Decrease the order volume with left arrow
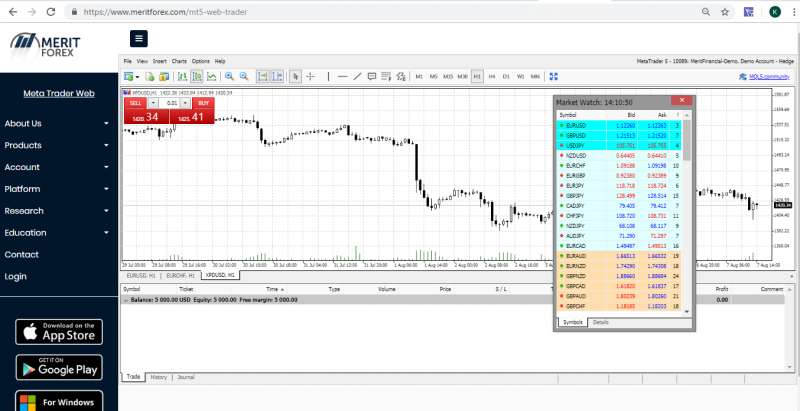Screen dimensions: 800x411 tap(153, 103)
